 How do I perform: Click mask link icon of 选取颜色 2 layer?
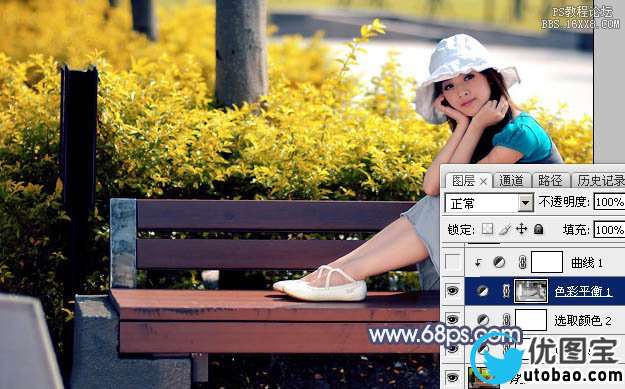pos(506,320)
